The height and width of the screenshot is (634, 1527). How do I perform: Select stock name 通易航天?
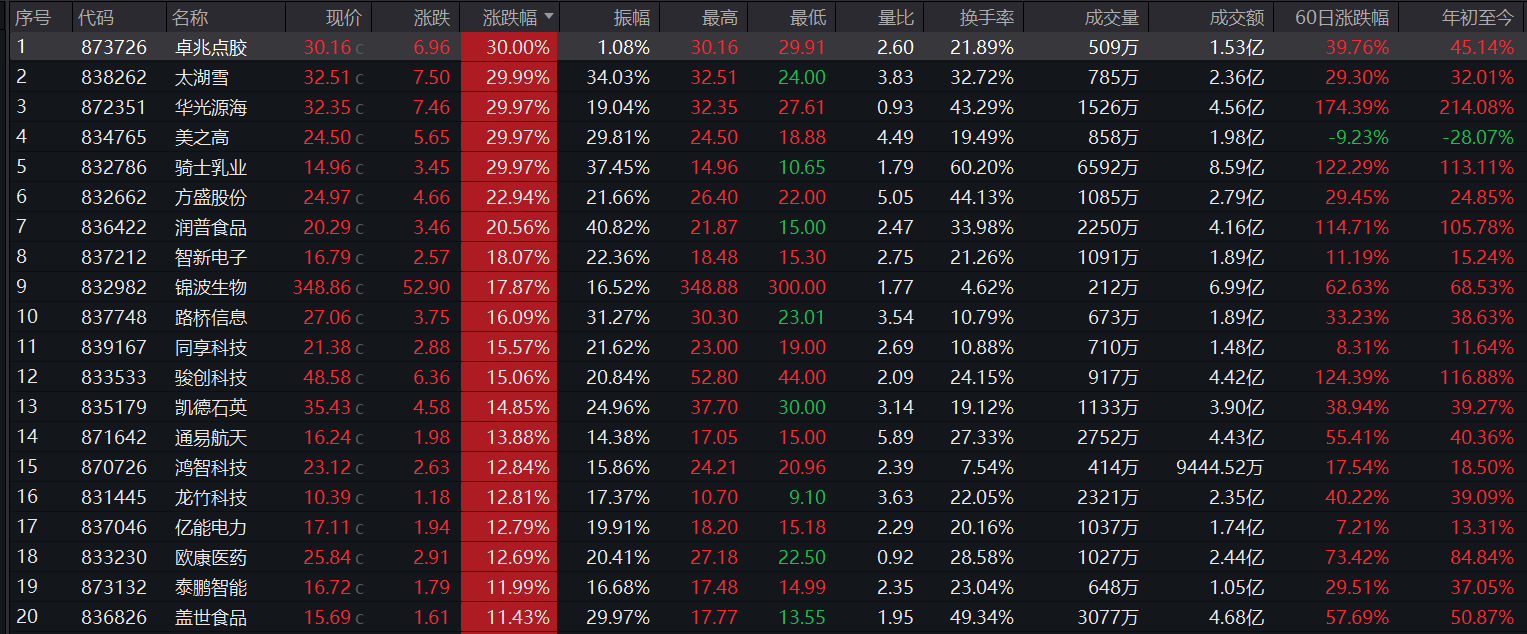210,437
